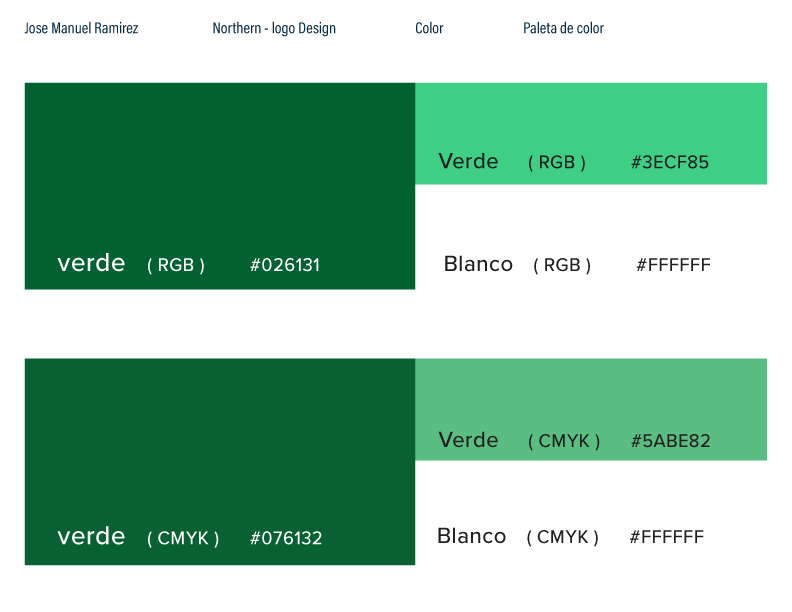
Task: Click the ( CMYK ) label beside #076132
Action: 183,538
